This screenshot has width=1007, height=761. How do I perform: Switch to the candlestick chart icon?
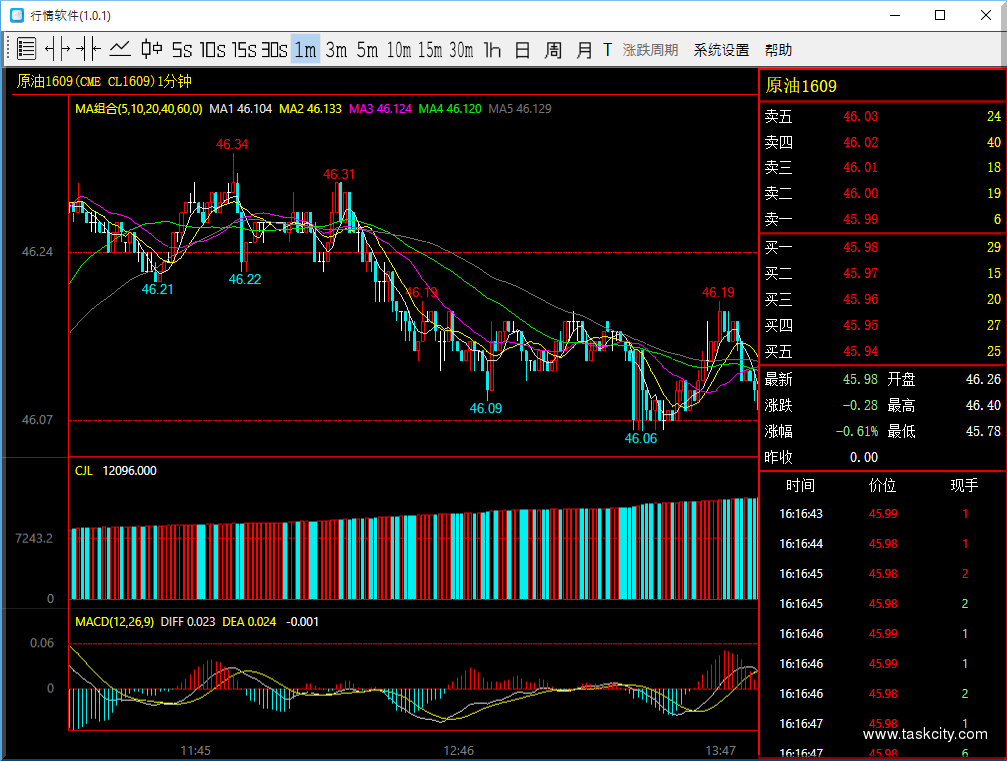151,49
